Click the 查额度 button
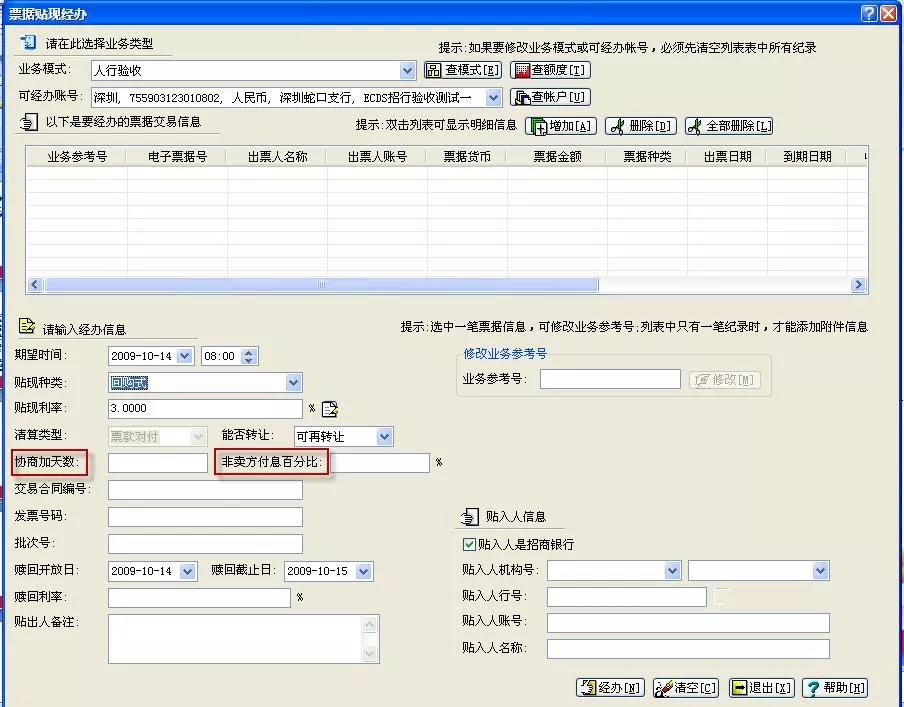The height and width of the screenshot is (707, 904). click(550, 70)
